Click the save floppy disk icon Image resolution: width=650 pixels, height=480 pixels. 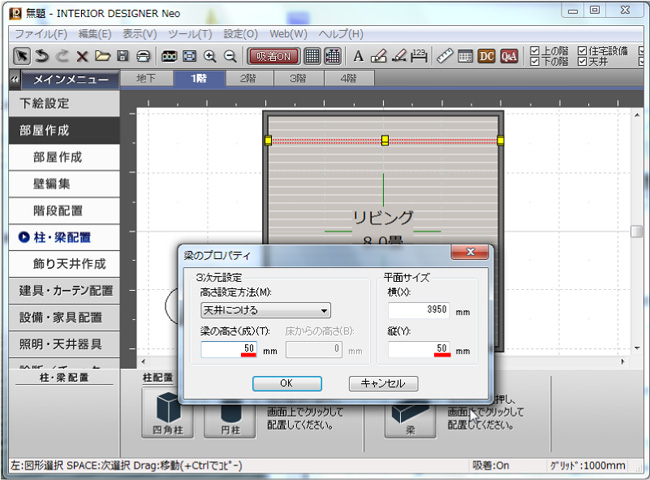122,56
